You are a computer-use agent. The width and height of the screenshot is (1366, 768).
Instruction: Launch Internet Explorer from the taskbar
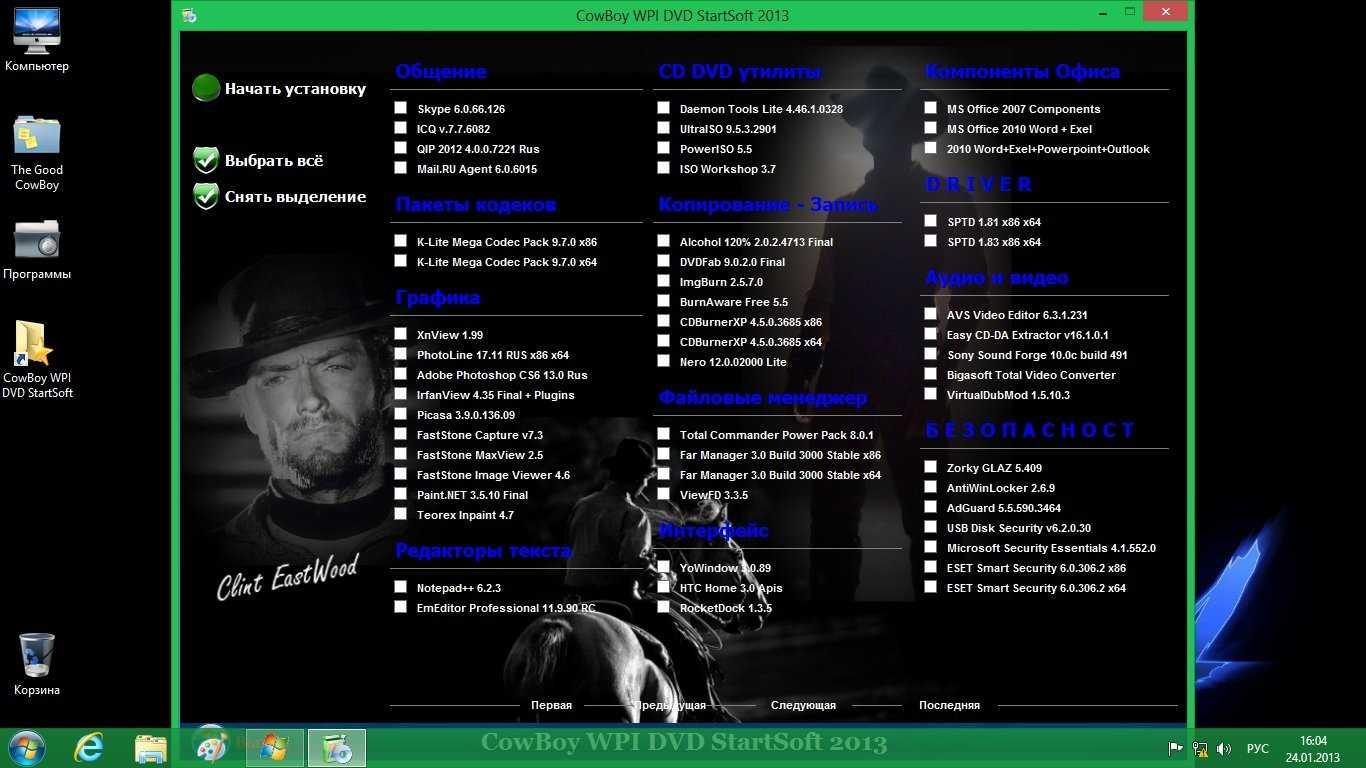click(x=89, y=747)
